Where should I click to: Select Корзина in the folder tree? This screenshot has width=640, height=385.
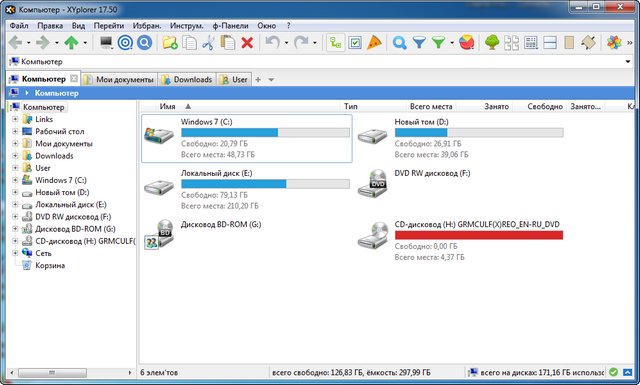tap(50, 265)
